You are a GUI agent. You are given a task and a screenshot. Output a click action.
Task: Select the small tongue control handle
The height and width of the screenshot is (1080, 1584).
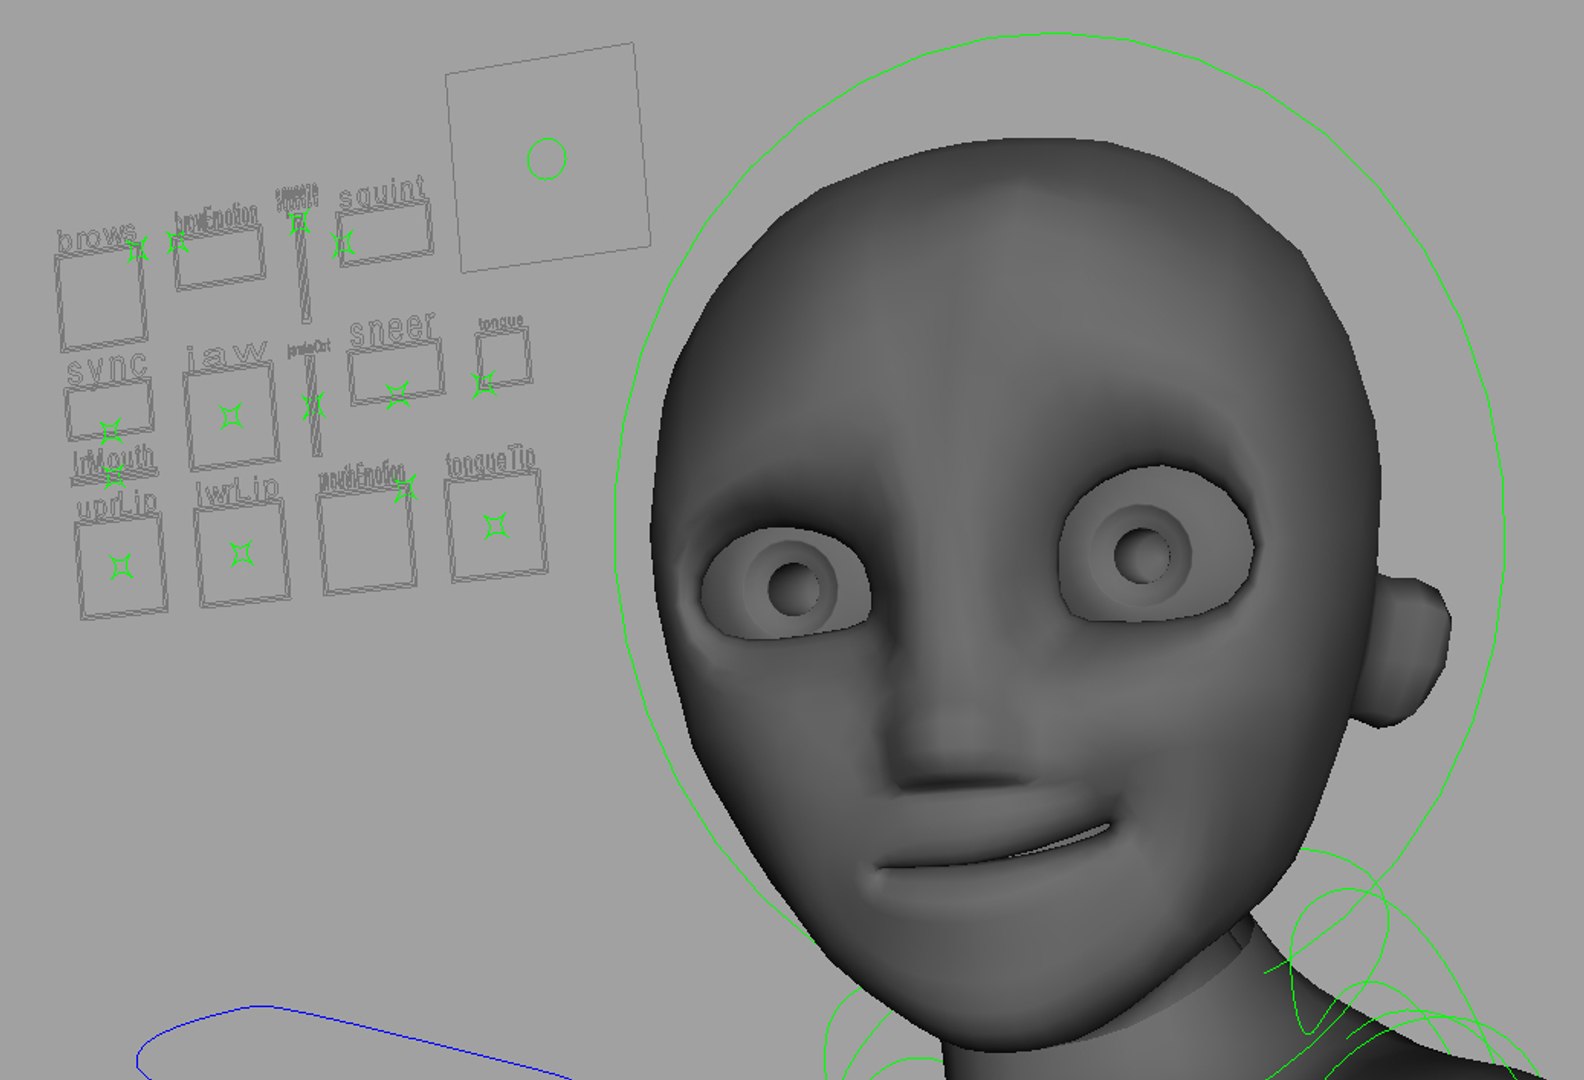click(x=484, y=383)
